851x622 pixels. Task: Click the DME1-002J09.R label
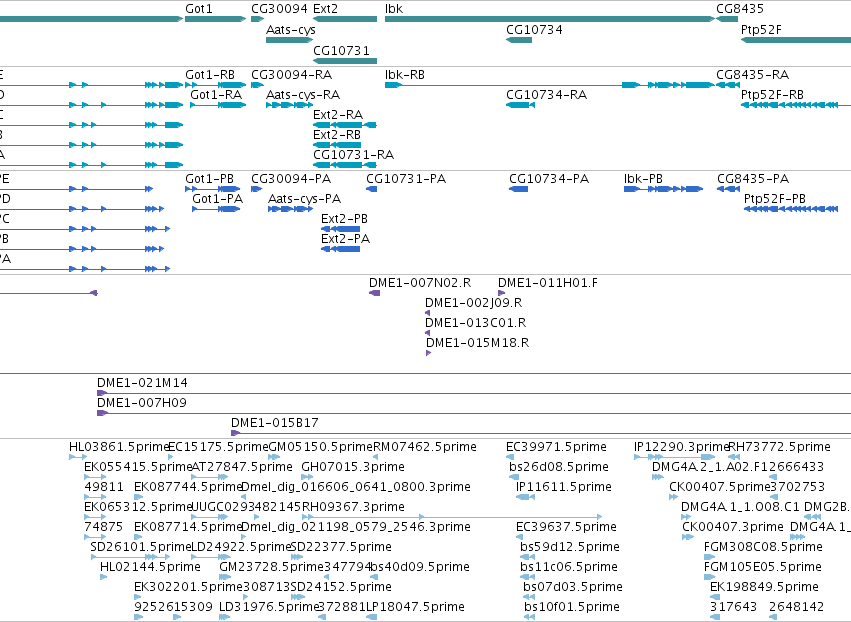tap(474, 303)
